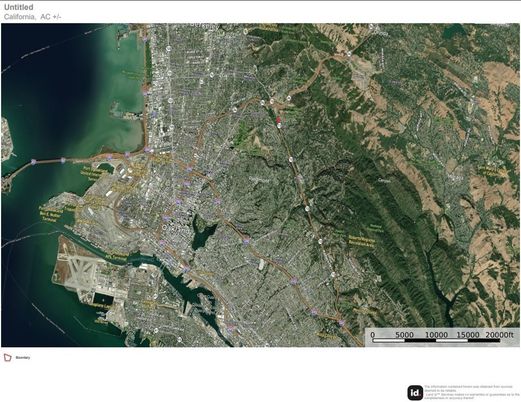This screenshot has width=521, height=402.
Task: Click the 10000 label on the scale bar
Action: (x=436, y=335)
